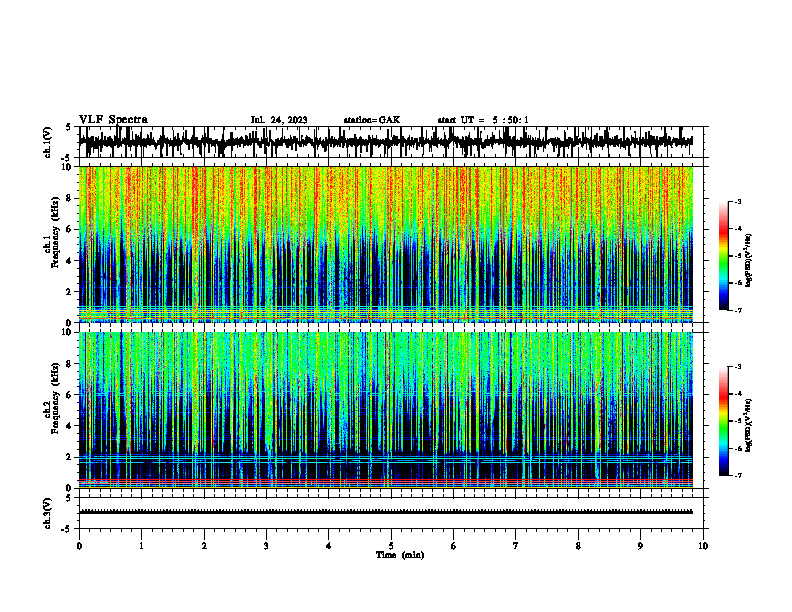The width and height of the screenshot is (792, 612).
Task: Click the 0 minute tick label
Action: [x=79, y=546]
